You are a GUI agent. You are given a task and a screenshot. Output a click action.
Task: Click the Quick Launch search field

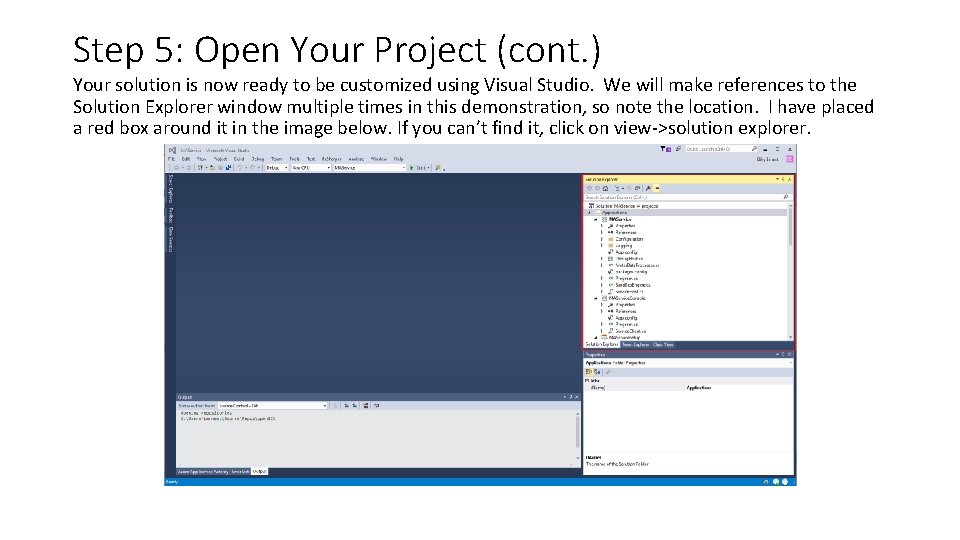[721, 149]
